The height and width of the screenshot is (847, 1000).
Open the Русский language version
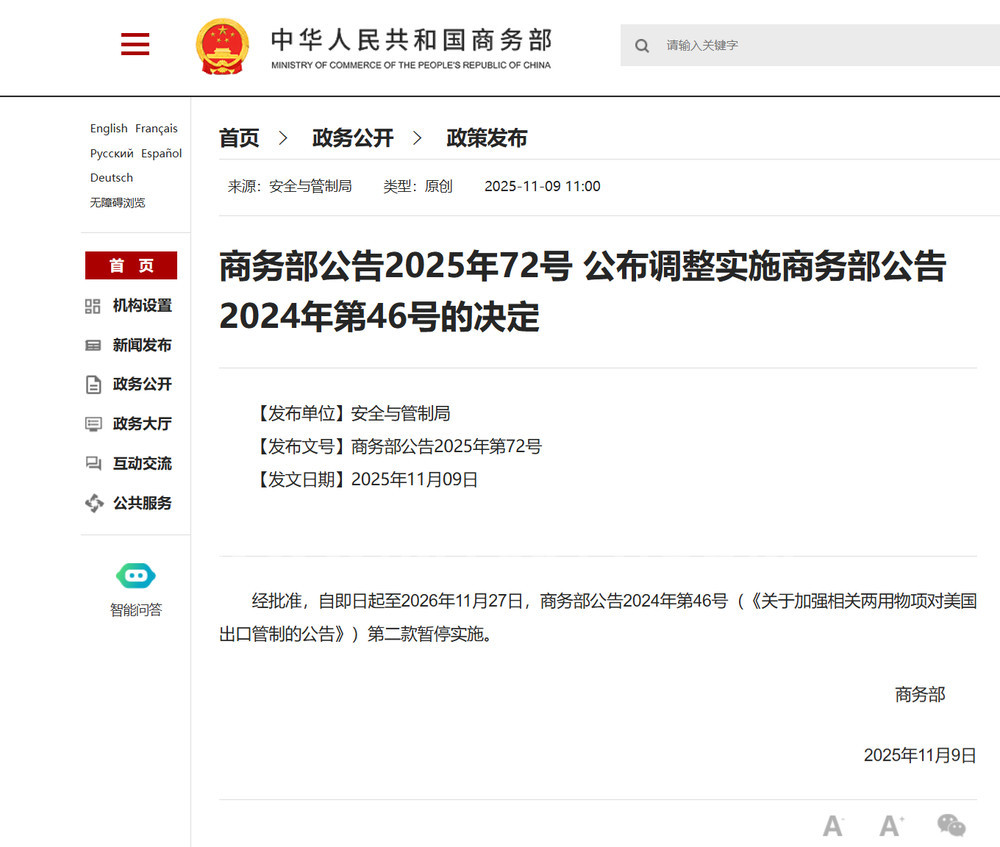(x=111, y=153)
